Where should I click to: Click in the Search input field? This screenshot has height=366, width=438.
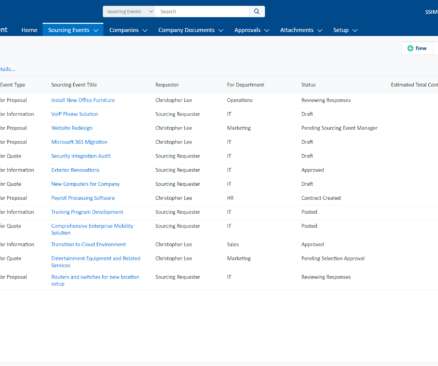pyautogui.click(x=204, y=11)
